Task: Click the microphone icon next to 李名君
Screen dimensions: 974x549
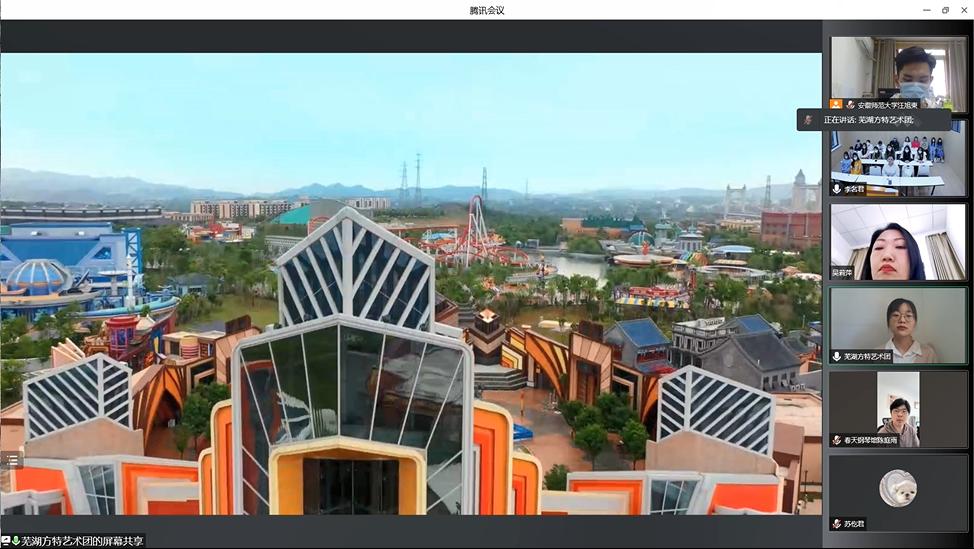Action: (837, 189)
